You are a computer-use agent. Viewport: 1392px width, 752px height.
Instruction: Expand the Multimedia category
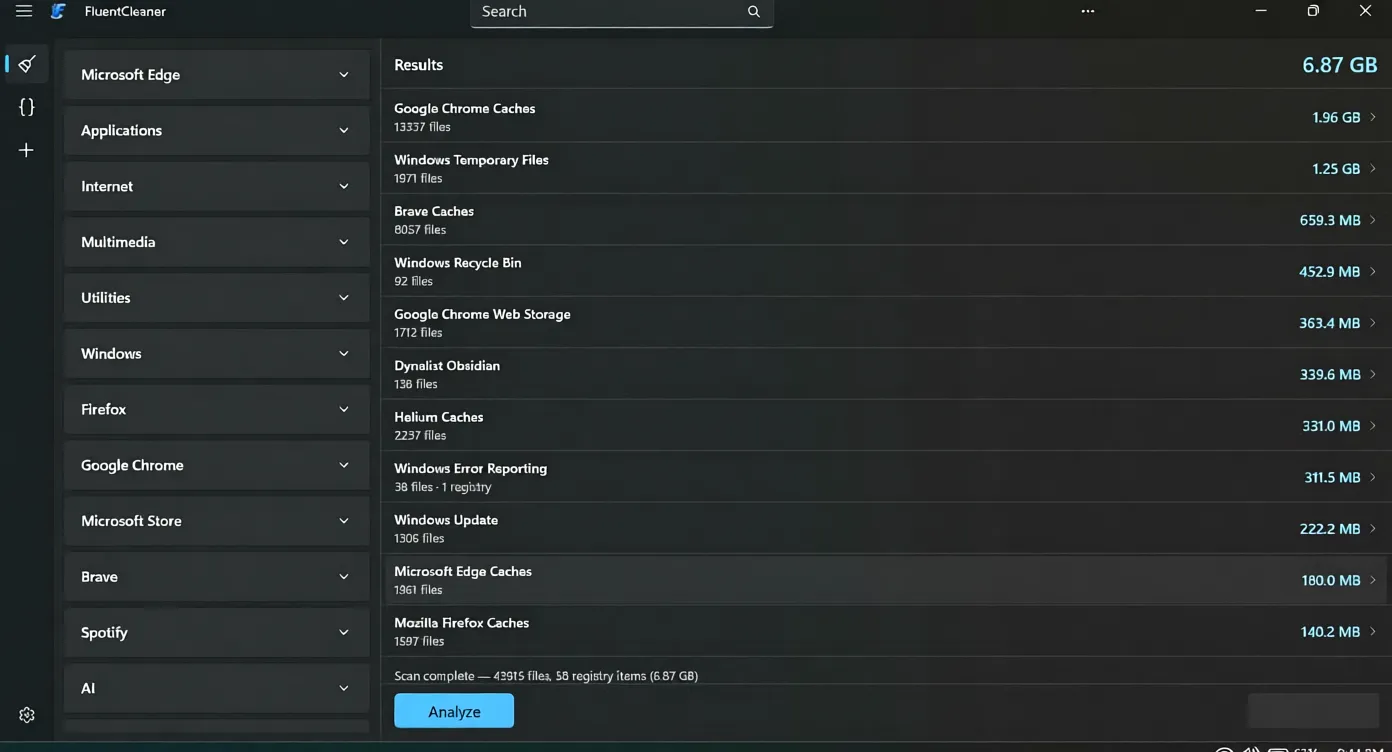point(216,242)
